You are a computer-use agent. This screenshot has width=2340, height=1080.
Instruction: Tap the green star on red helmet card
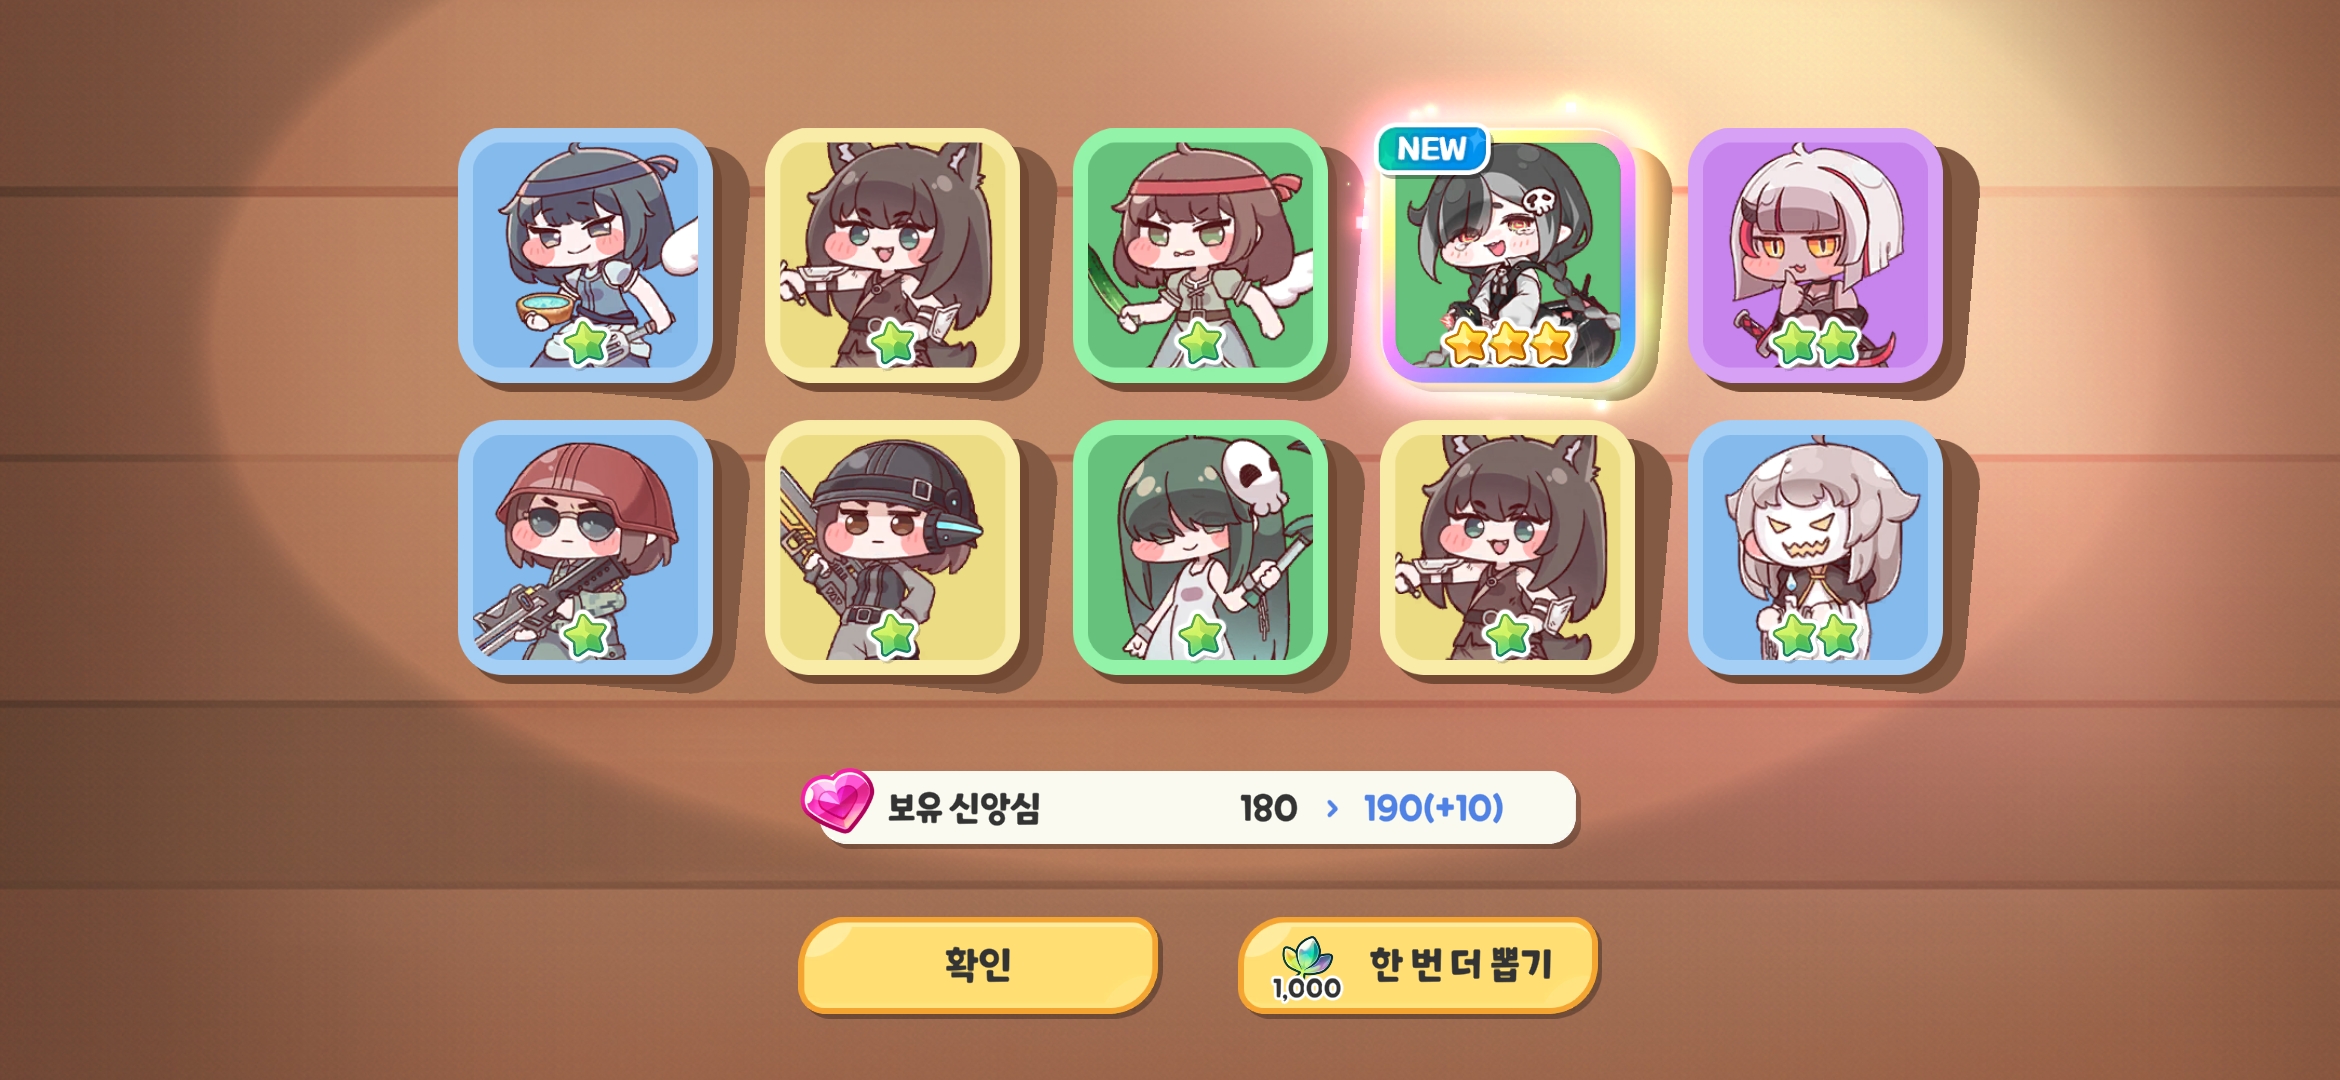coord(586,635)
